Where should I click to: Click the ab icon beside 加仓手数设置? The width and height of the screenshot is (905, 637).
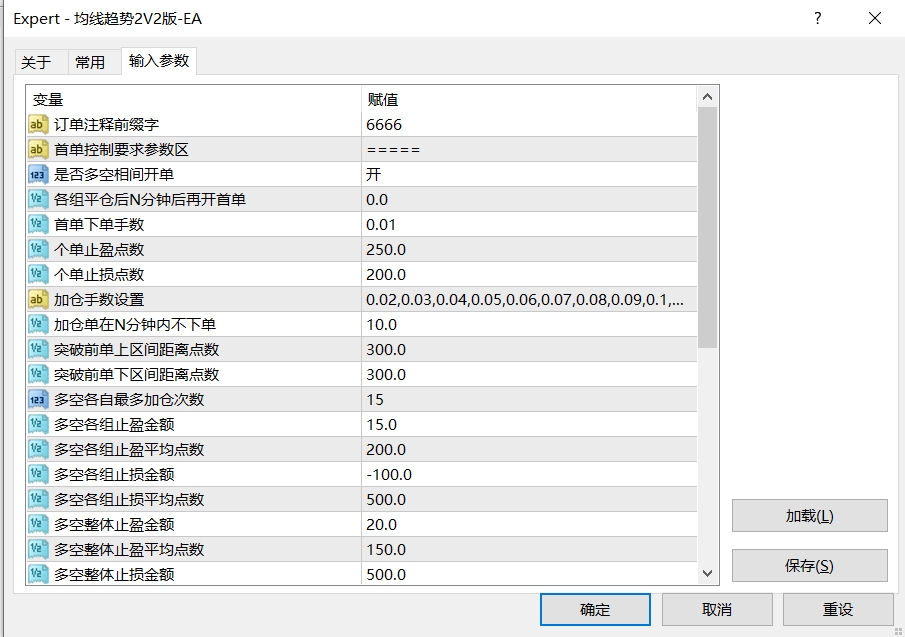click(37, 299)
